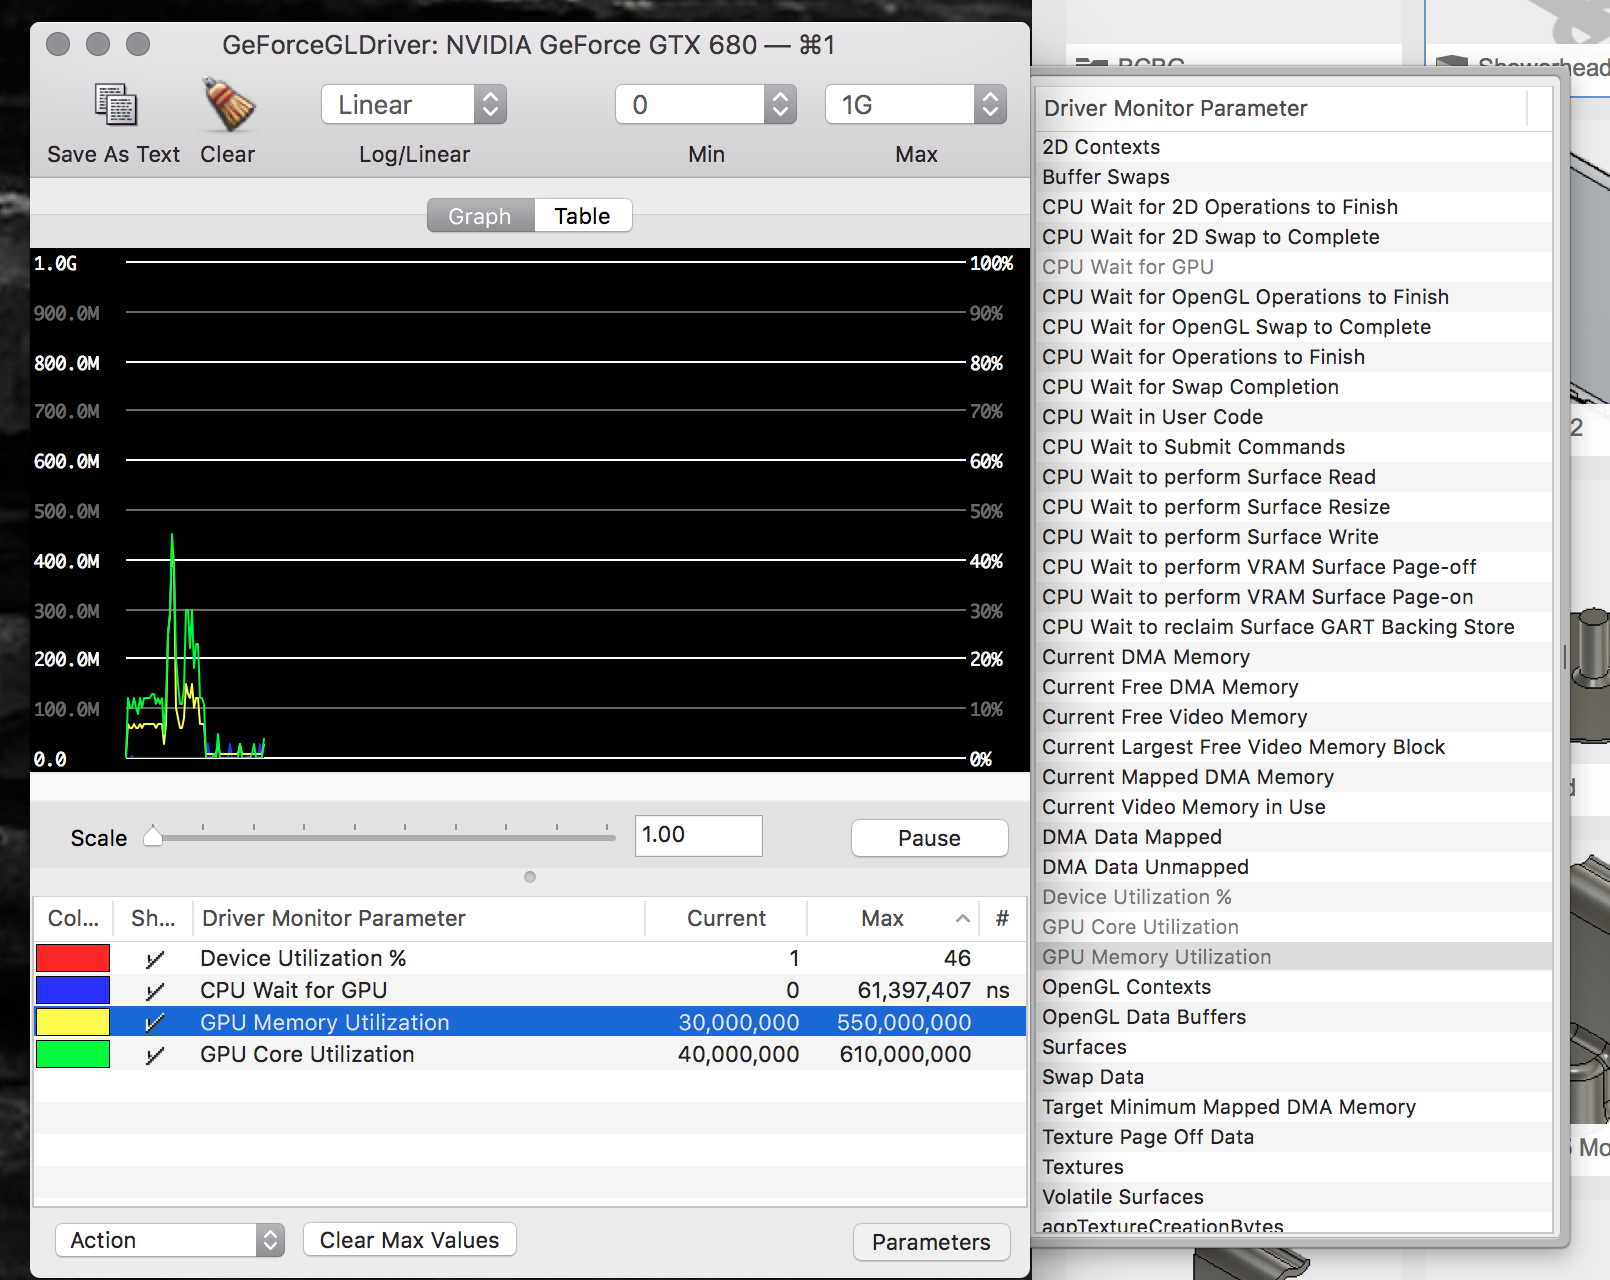Click inside the Min field showing 0
The width and height of the screenshot is (1610, 1280).
click(691, 104)
